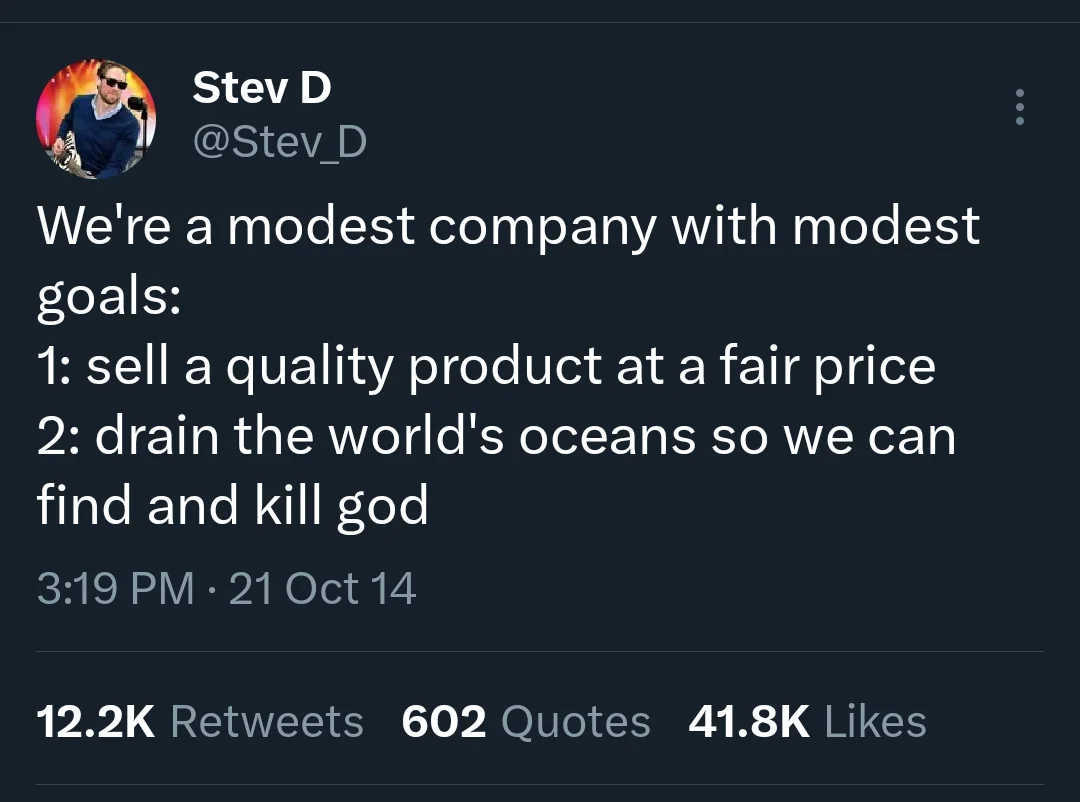The image size is (1080, 802).
Task: Visit the @Stev_D handle link
Action: pos(279,142)
